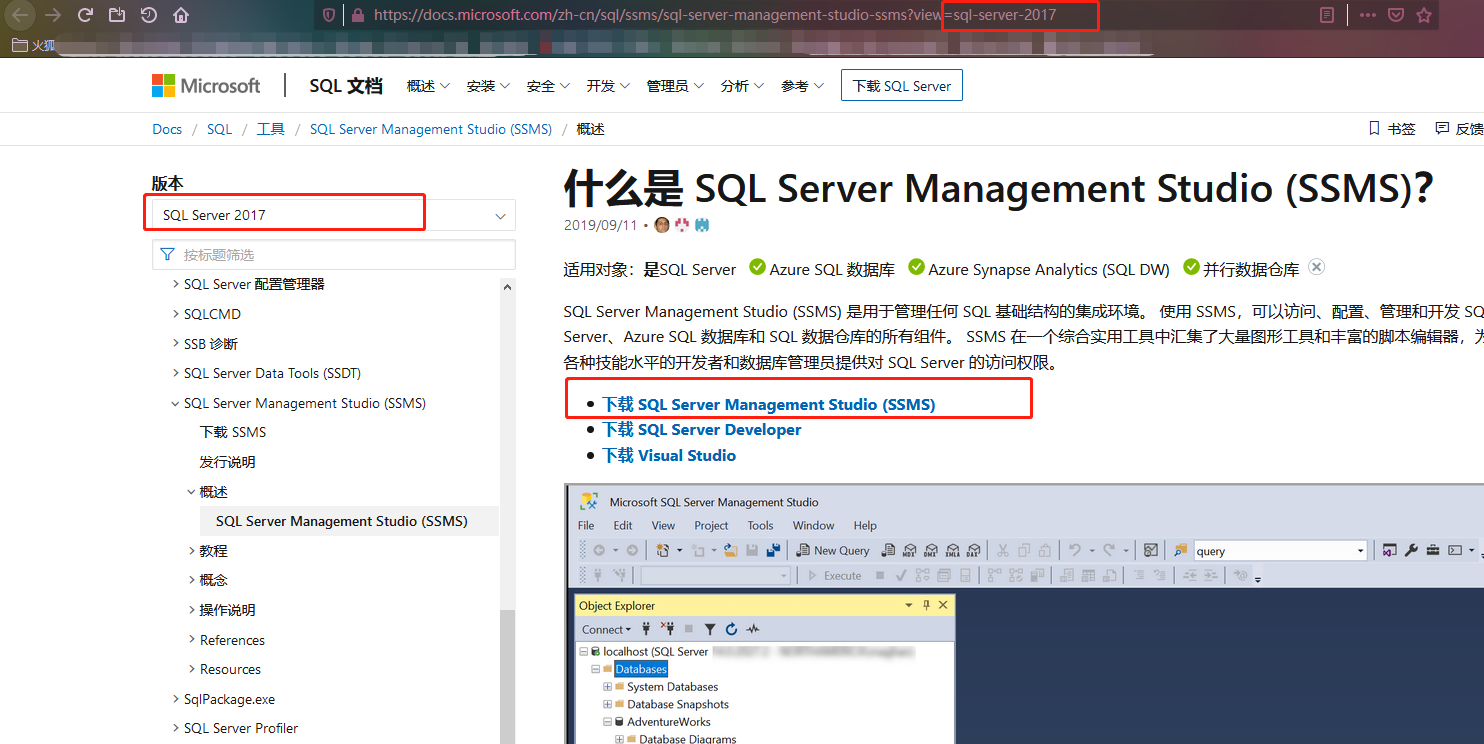
Task: Click the 按标题筛选 filter input
Action: 333,255
